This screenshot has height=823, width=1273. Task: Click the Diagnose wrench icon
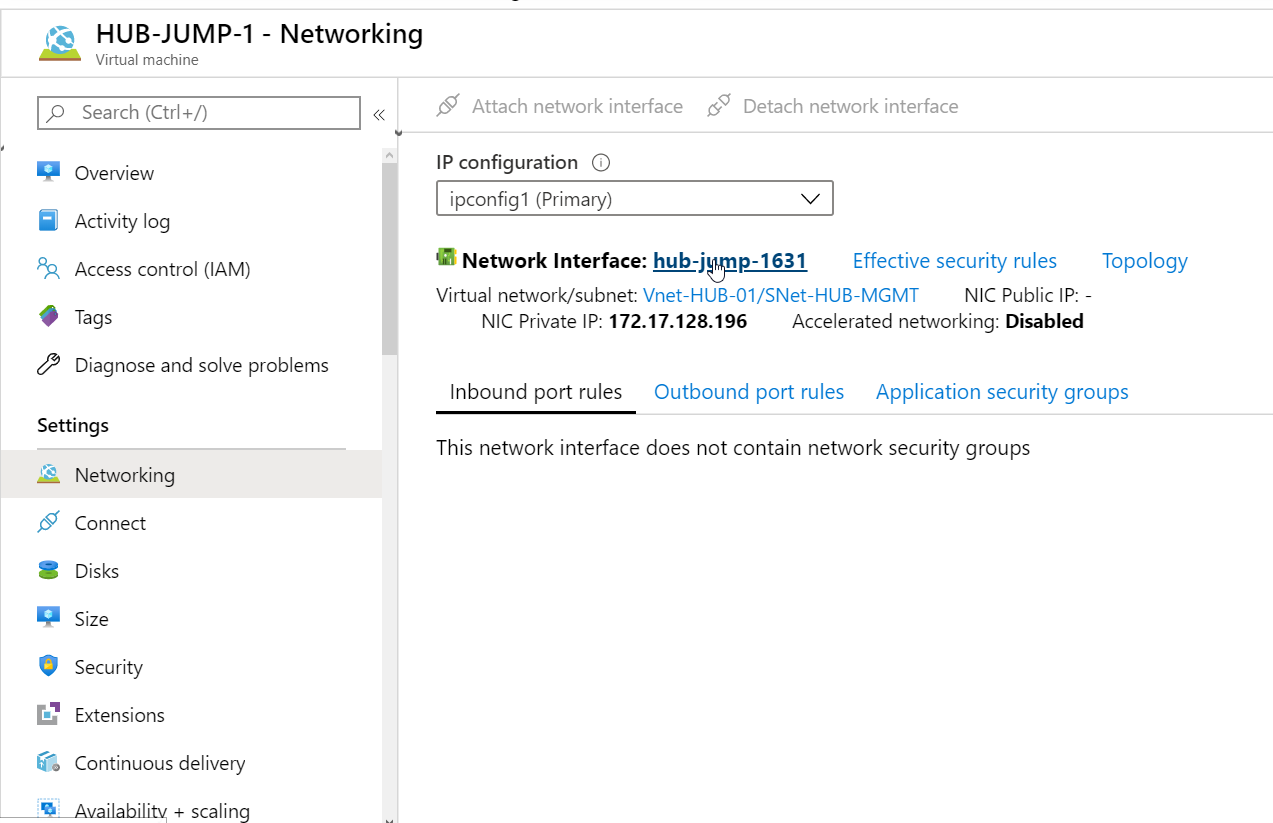click(49, 365)
